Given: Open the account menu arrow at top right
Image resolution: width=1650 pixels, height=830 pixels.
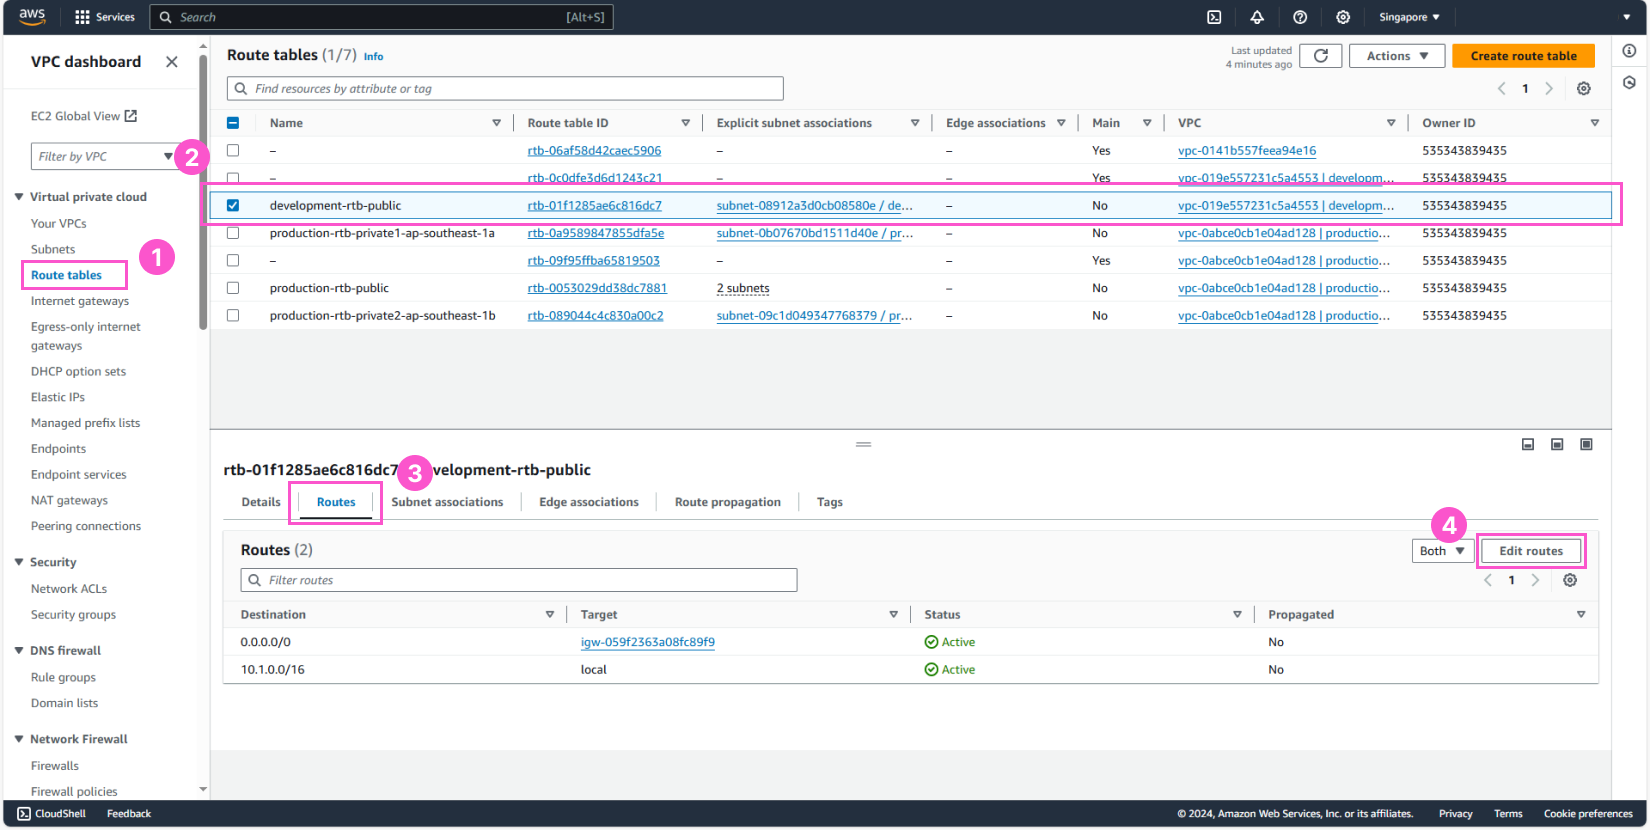Looking at the screenshot, I should click(x=1627, y=17).
